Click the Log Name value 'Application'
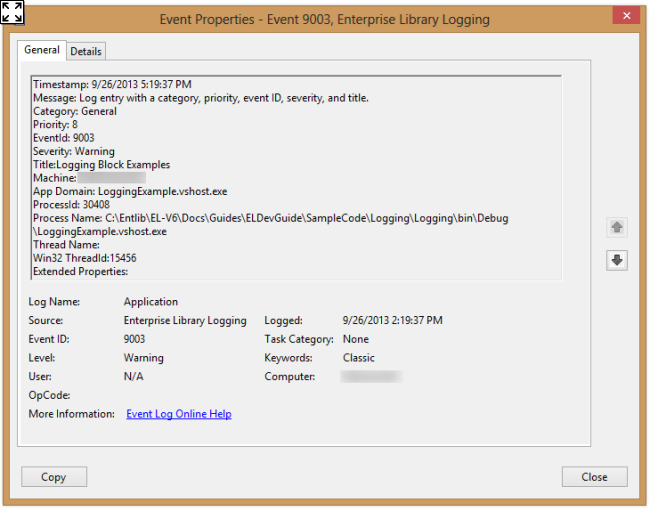Screen dimensions: 650x511 coord(151,302)
